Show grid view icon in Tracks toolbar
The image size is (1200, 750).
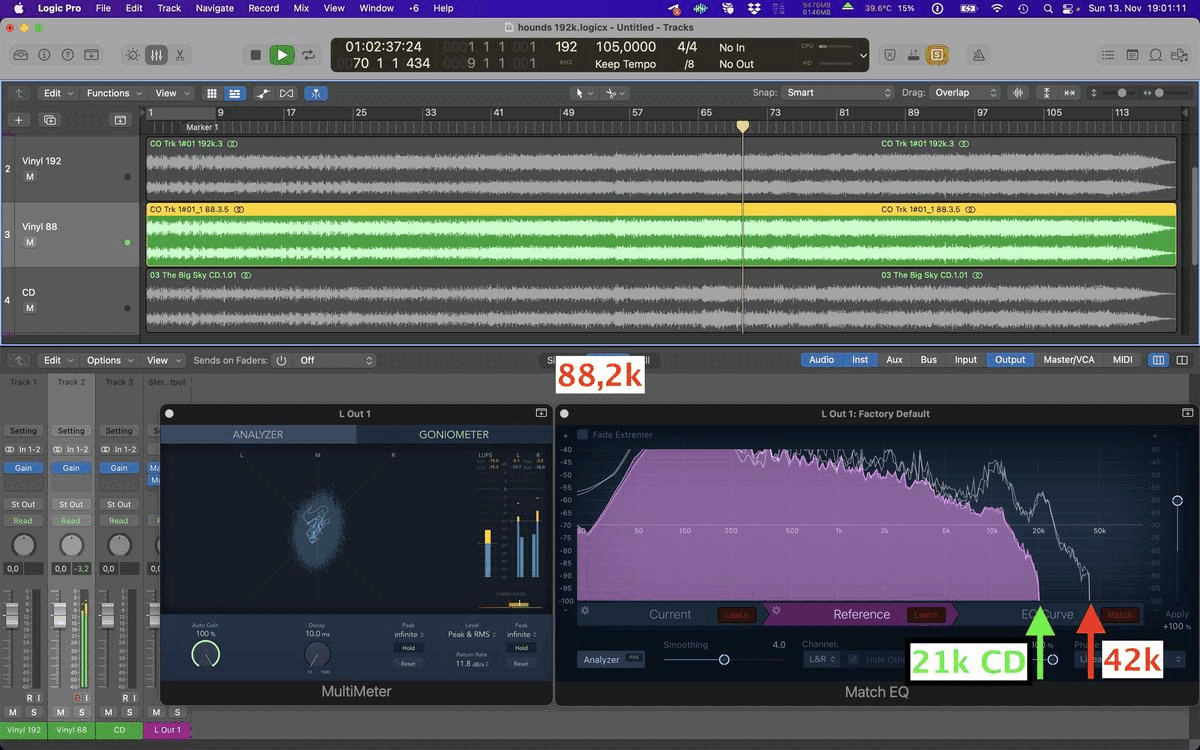(212, 93)
